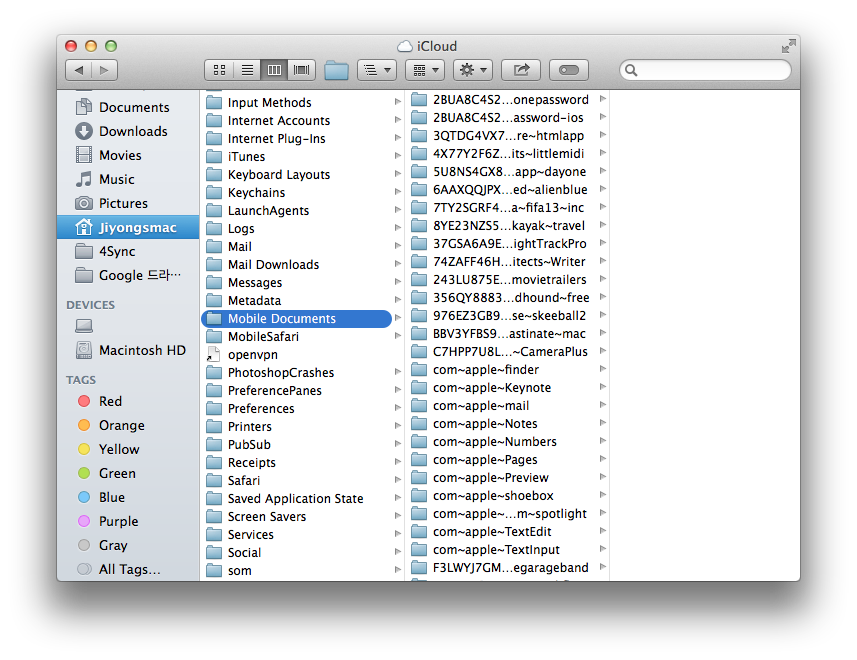
Task: Go forward with the right arrow
Action: 104,70
